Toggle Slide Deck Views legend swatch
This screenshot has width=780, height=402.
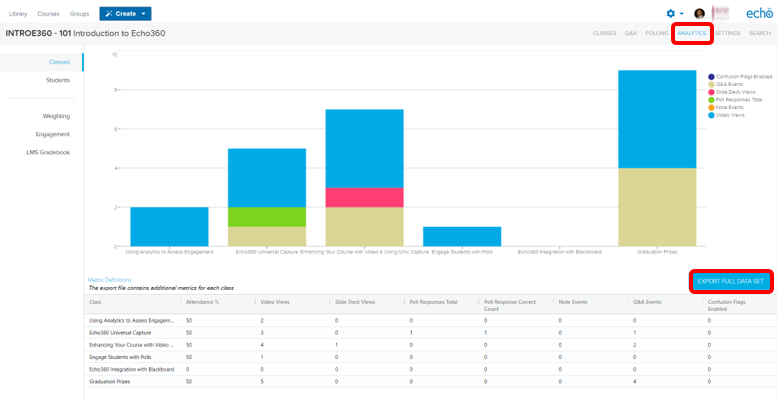711,92
